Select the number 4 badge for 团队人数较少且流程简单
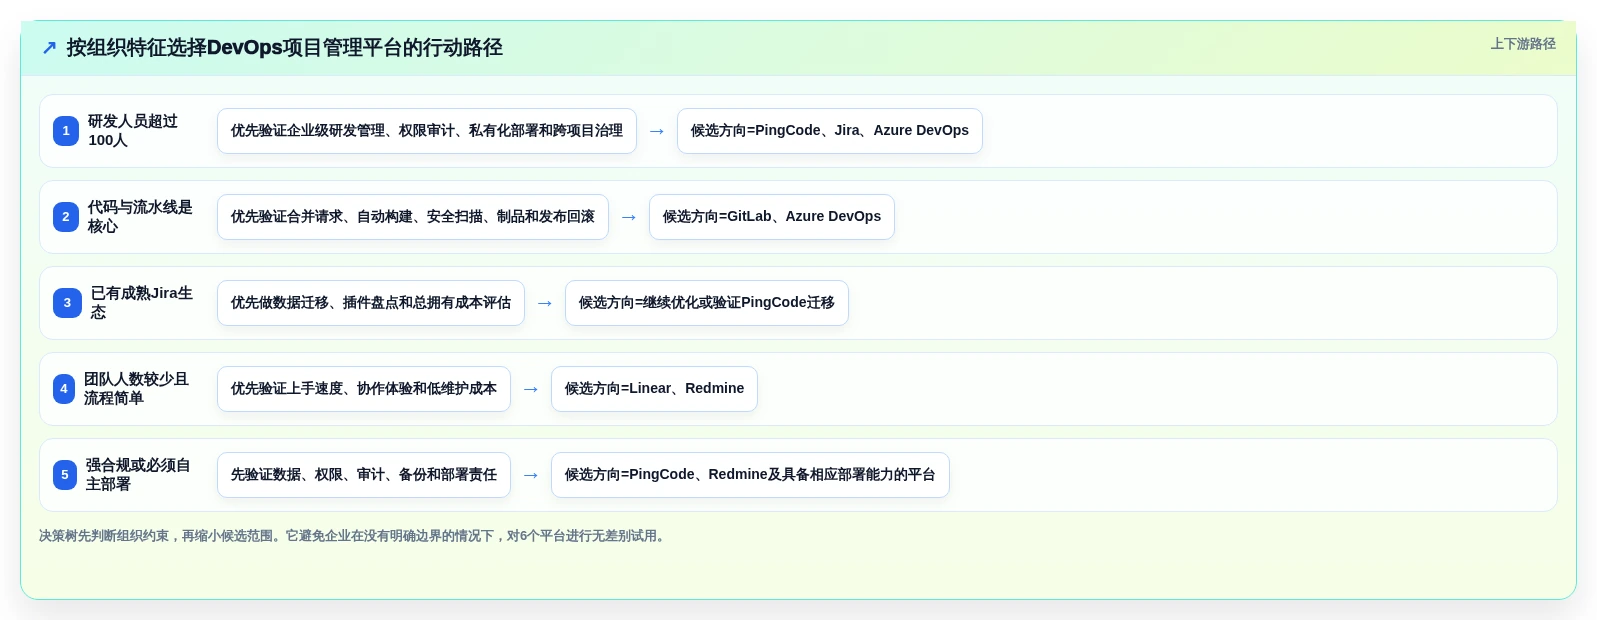 click(64, 389)
